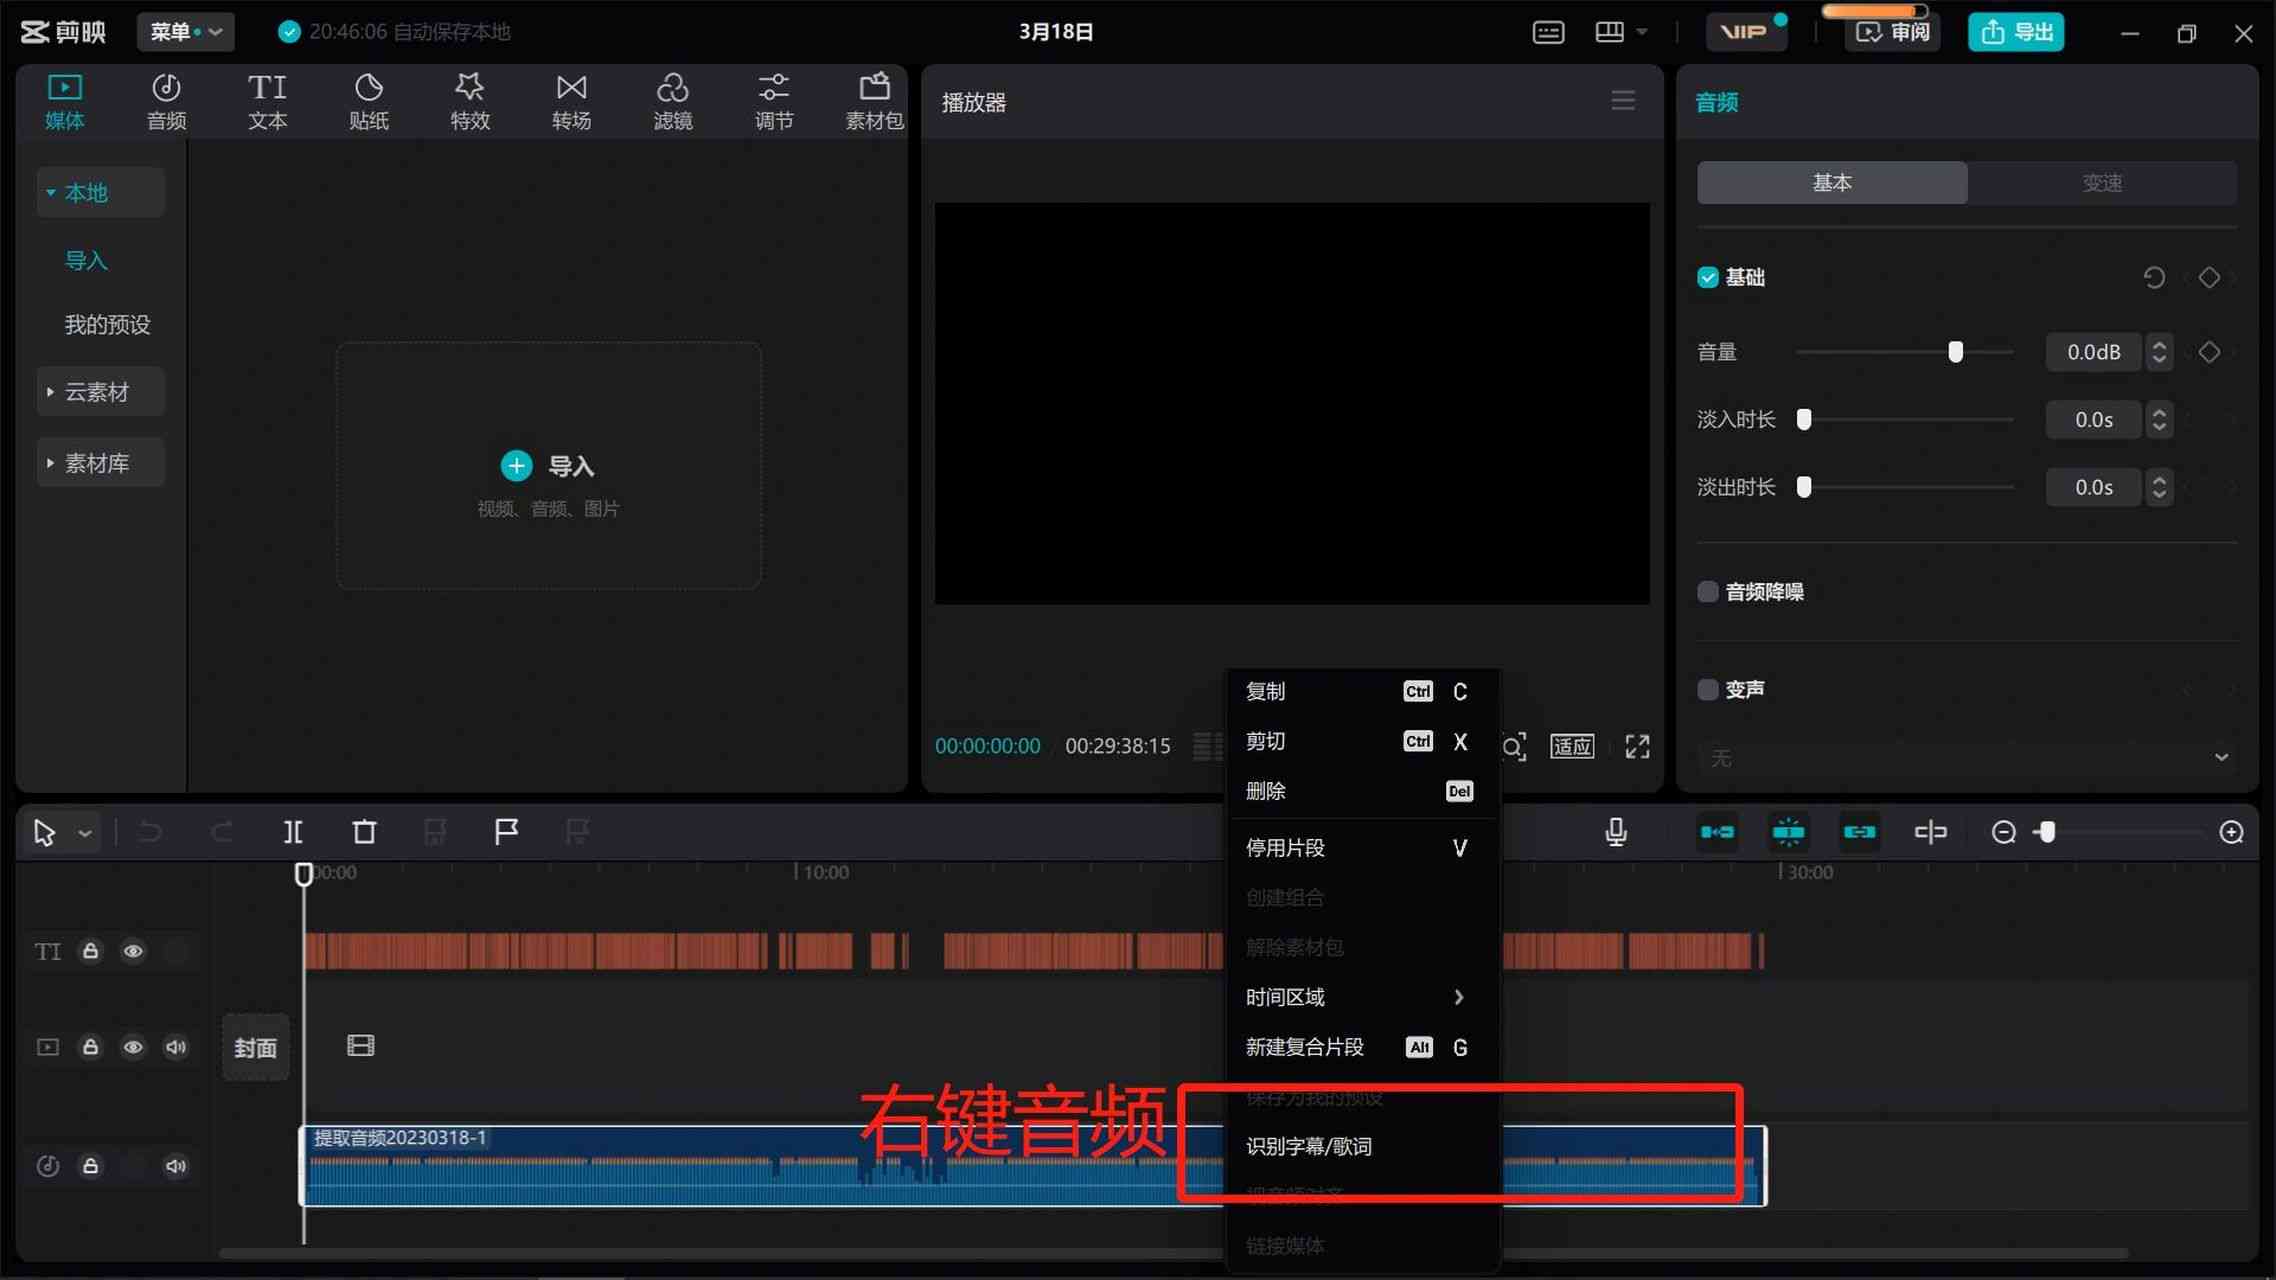Click the audio waveform timeline clip

1032,1164
